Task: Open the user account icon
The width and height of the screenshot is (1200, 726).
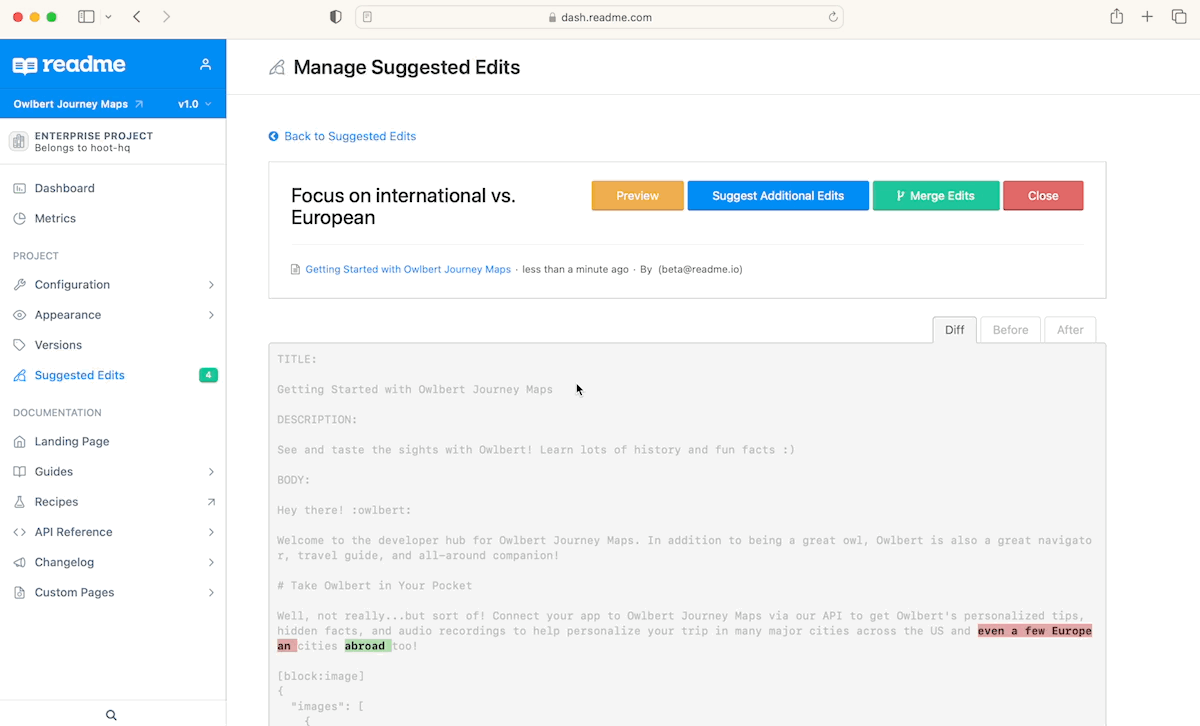Action: pyautogui.click(x=205, y=64)
